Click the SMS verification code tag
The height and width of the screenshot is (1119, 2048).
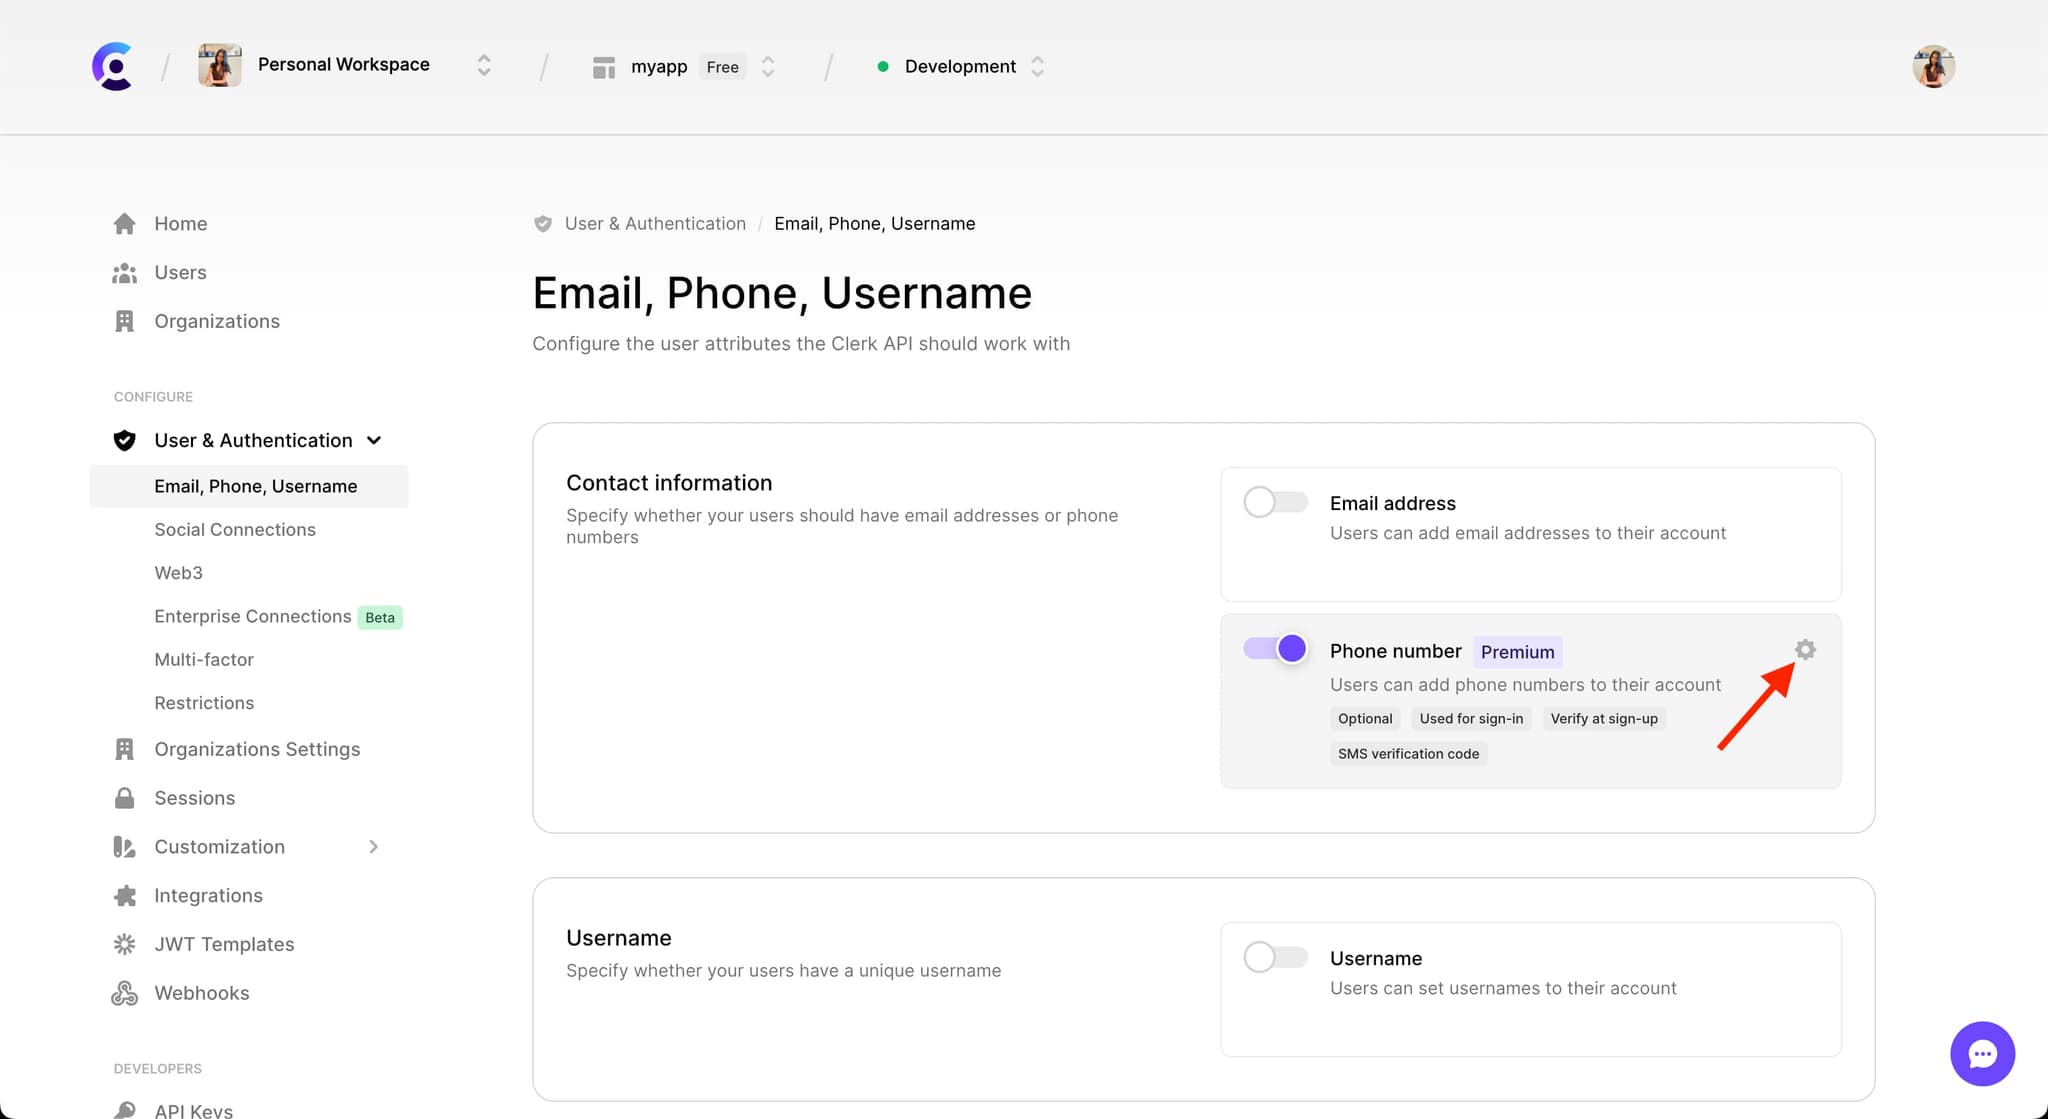click(1408, 754)
